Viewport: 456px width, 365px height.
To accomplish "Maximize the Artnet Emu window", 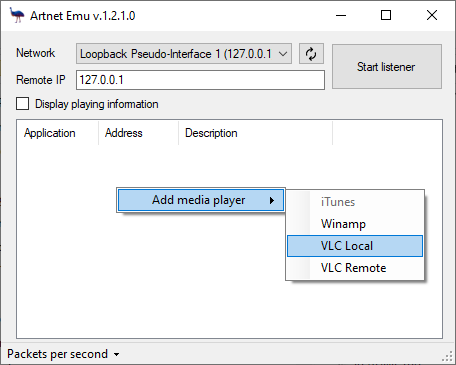I will [386, 15].
